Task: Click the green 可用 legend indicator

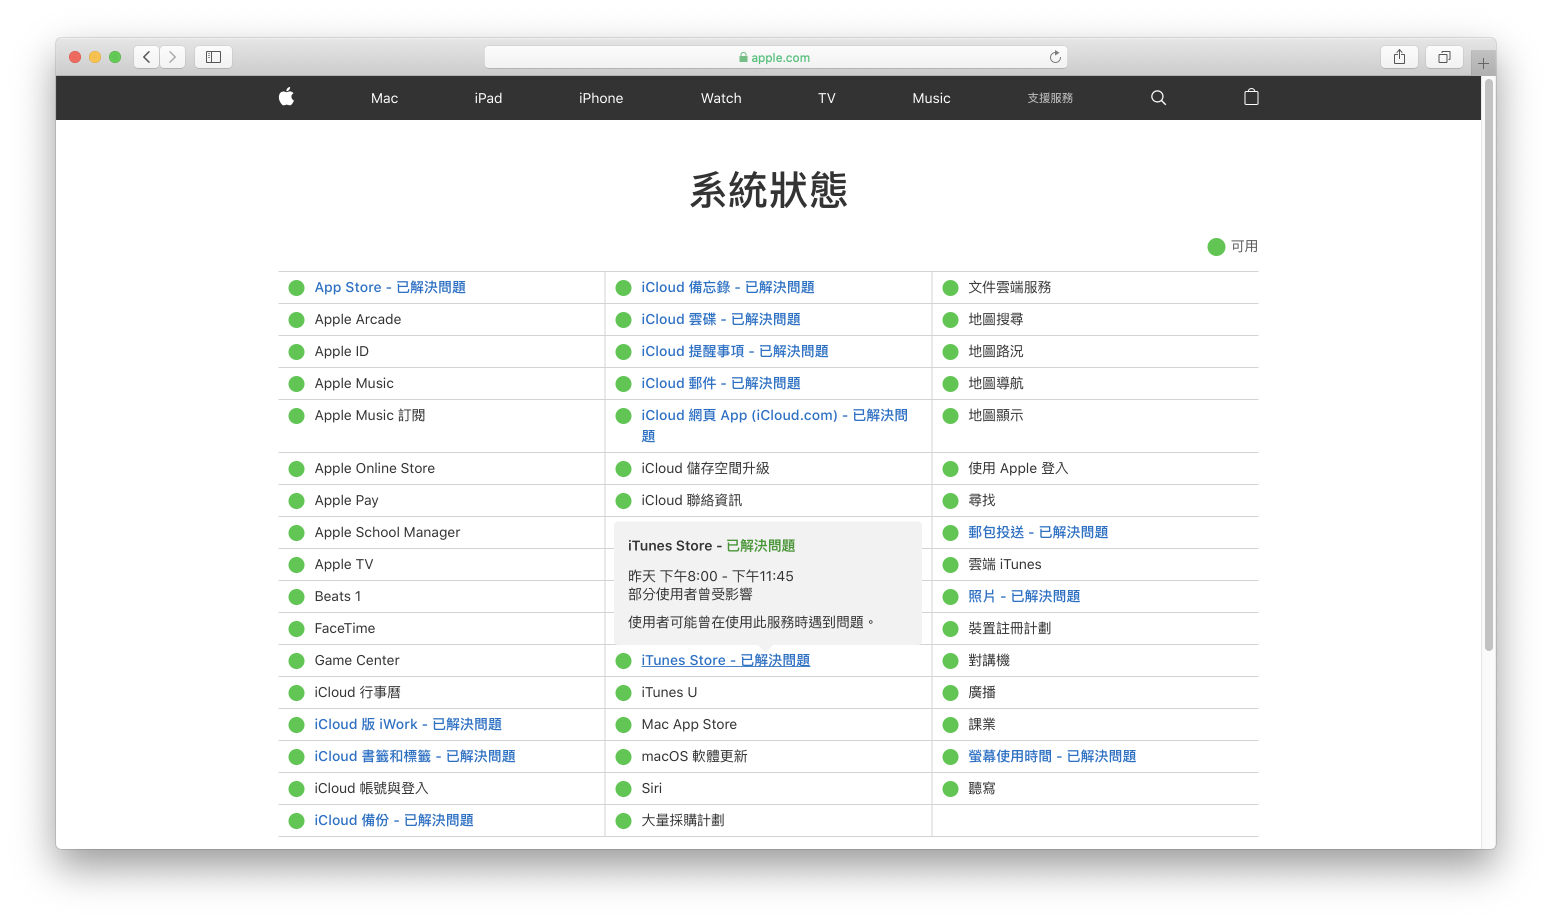Action: (x=1216, y=247)
